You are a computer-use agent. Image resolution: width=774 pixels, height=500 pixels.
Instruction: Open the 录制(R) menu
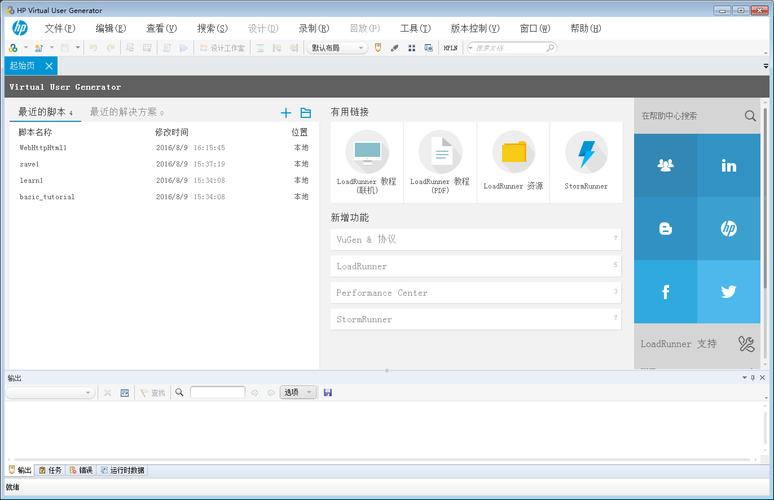[314, 28]
